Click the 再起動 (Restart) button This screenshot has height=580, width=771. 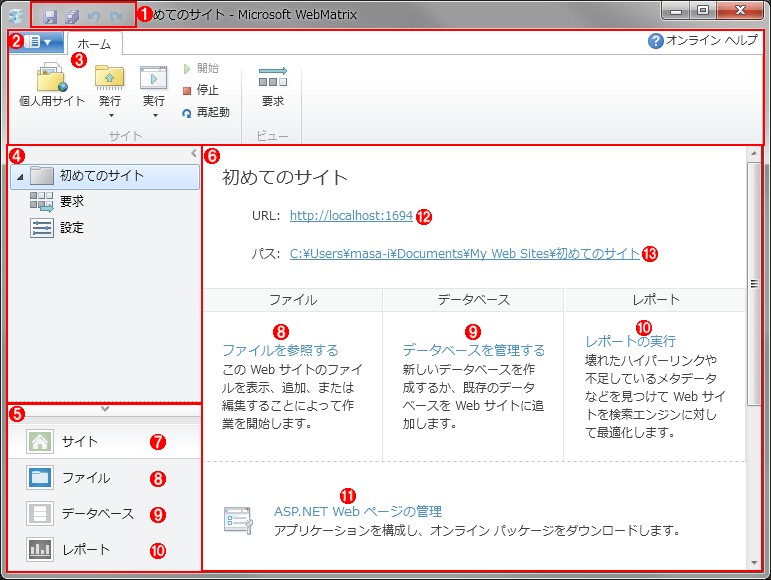click(x=206, y=112)
